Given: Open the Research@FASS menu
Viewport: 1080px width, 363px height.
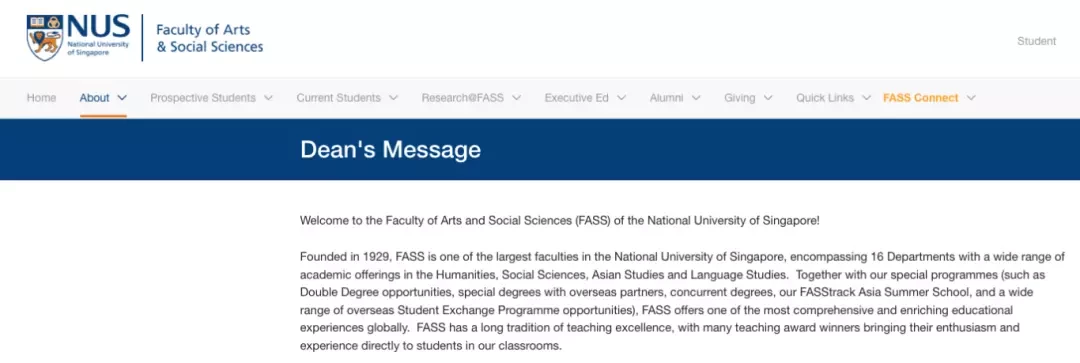Looking at the screenshot, I should click(462, 98).
